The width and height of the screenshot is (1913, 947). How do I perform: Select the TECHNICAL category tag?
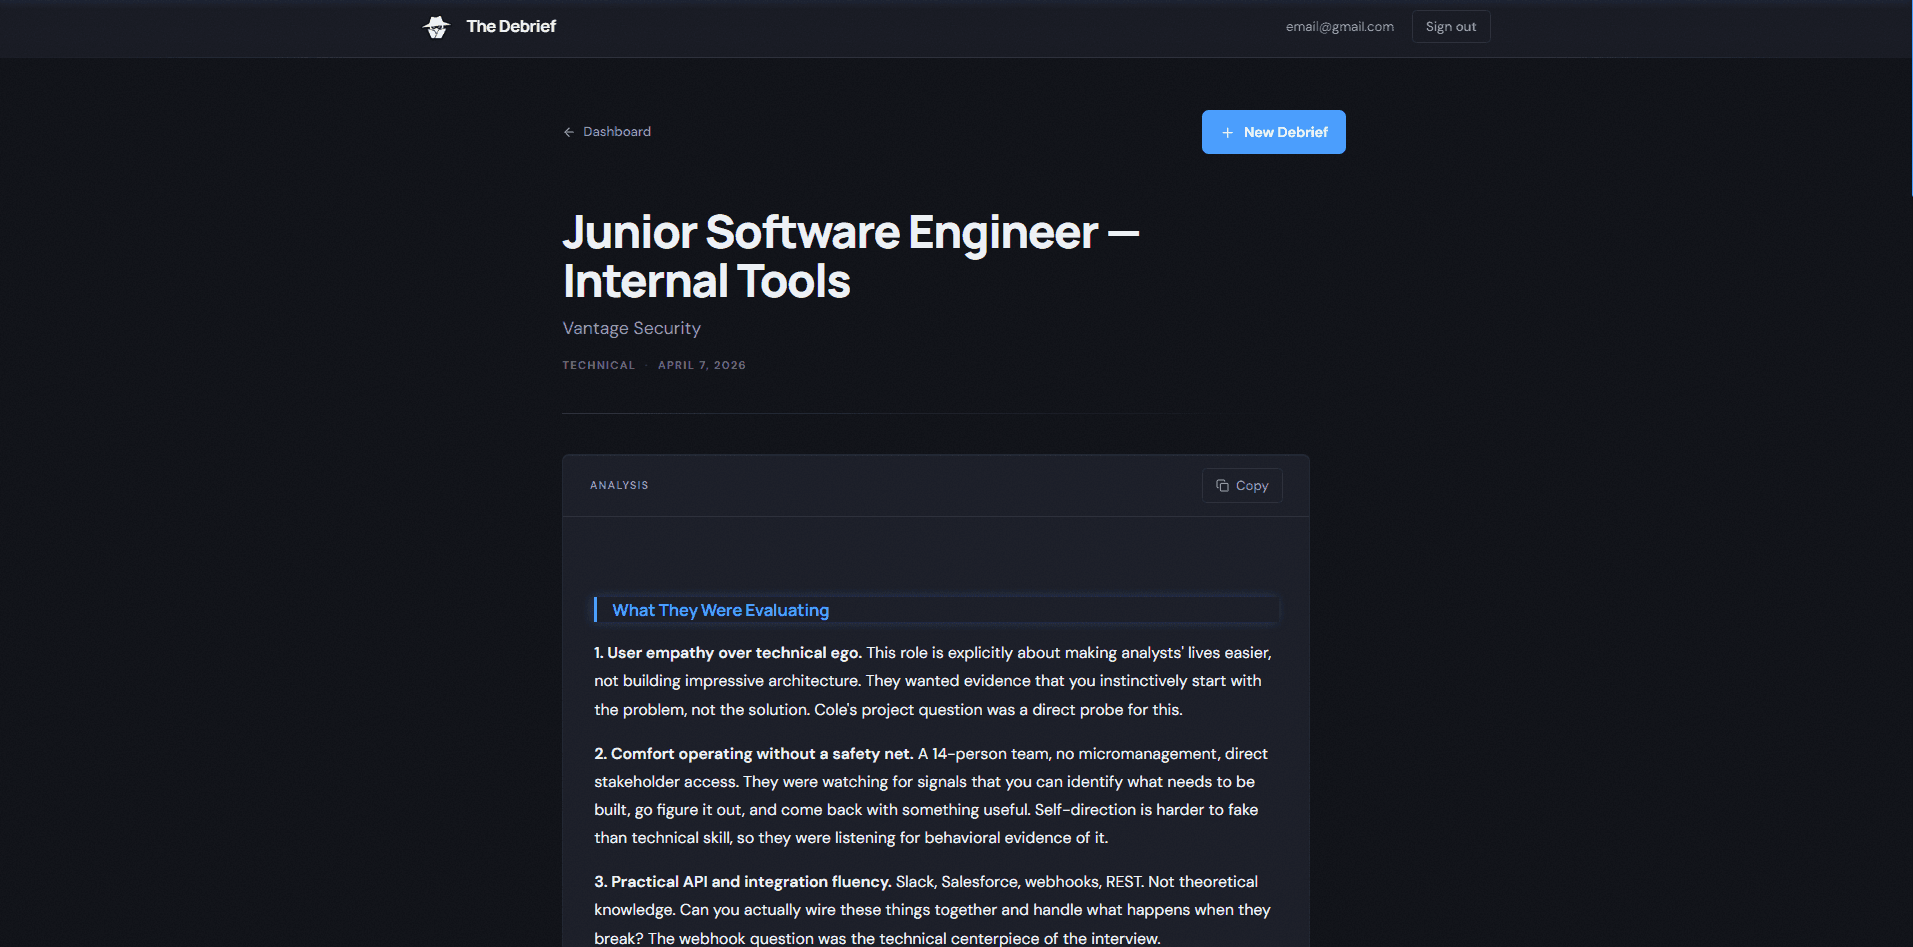point(598,365)
